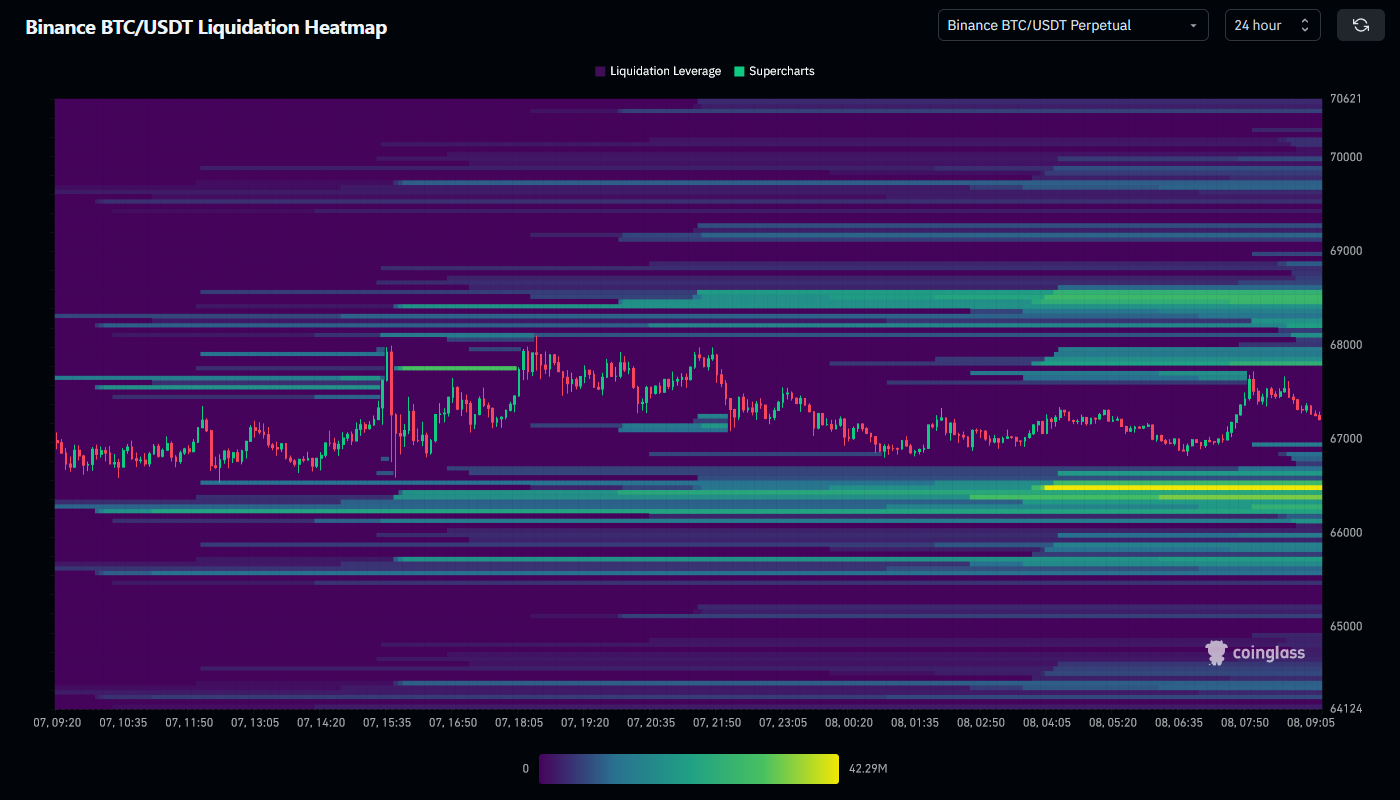Click the 70000 price axis label
1400x800 pixels.
1346,157
